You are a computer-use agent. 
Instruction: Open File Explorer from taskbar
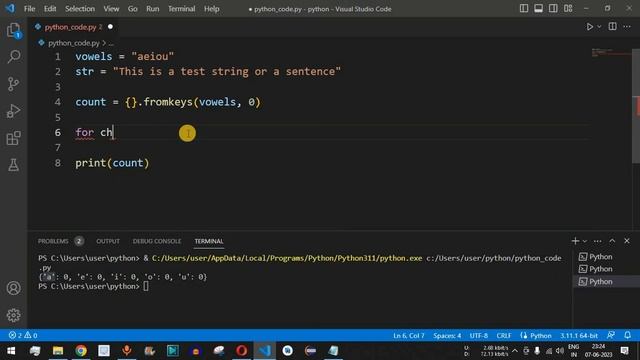58,351
